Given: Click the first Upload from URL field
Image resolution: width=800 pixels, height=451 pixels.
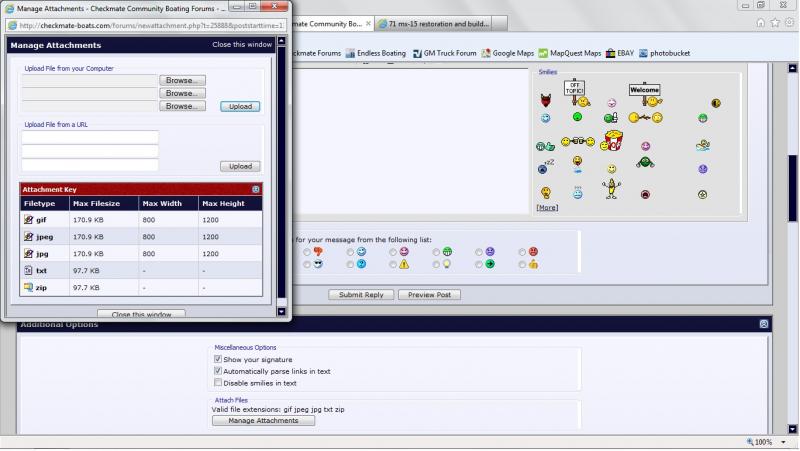Looking at the screenshot, I should (x=90, y=137).
